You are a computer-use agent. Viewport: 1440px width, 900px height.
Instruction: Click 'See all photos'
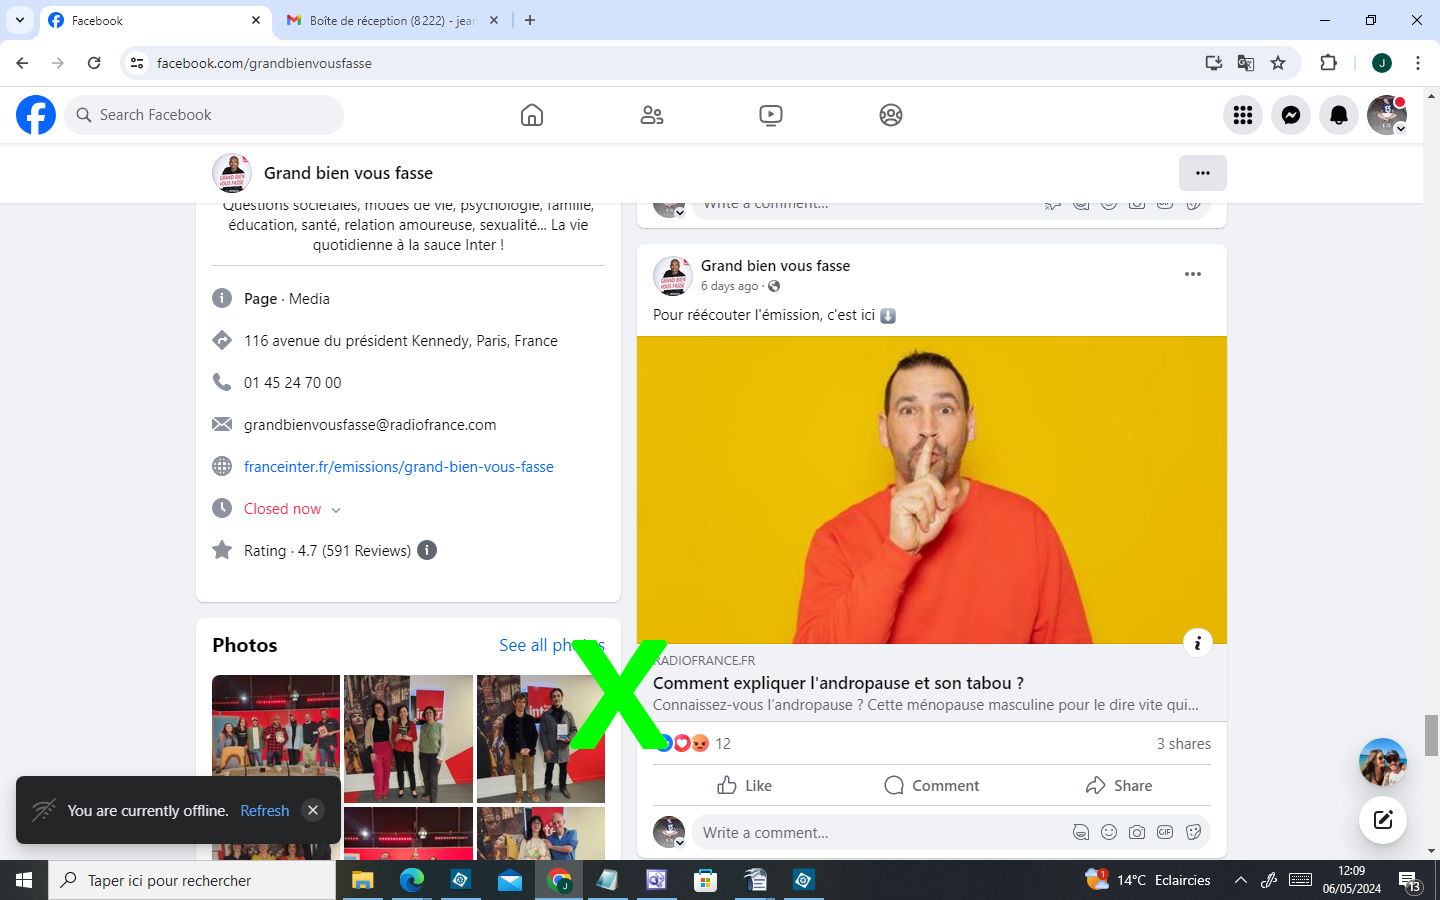(x=552, y=645)
